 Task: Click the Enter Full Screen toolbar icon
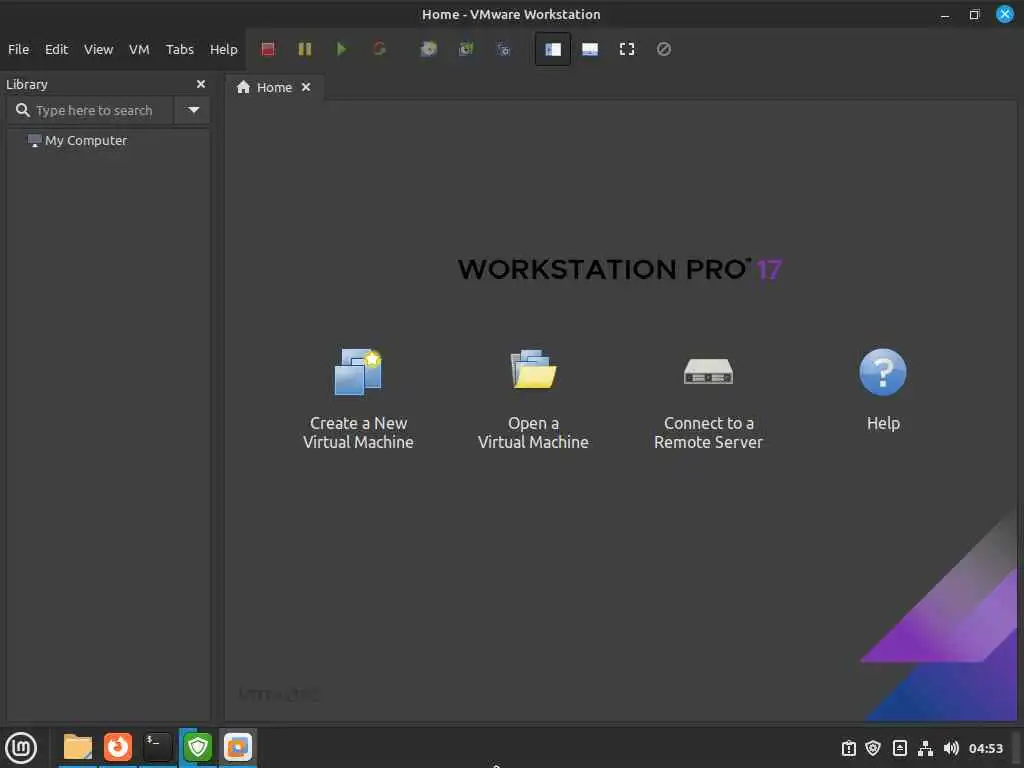(627, 49)
